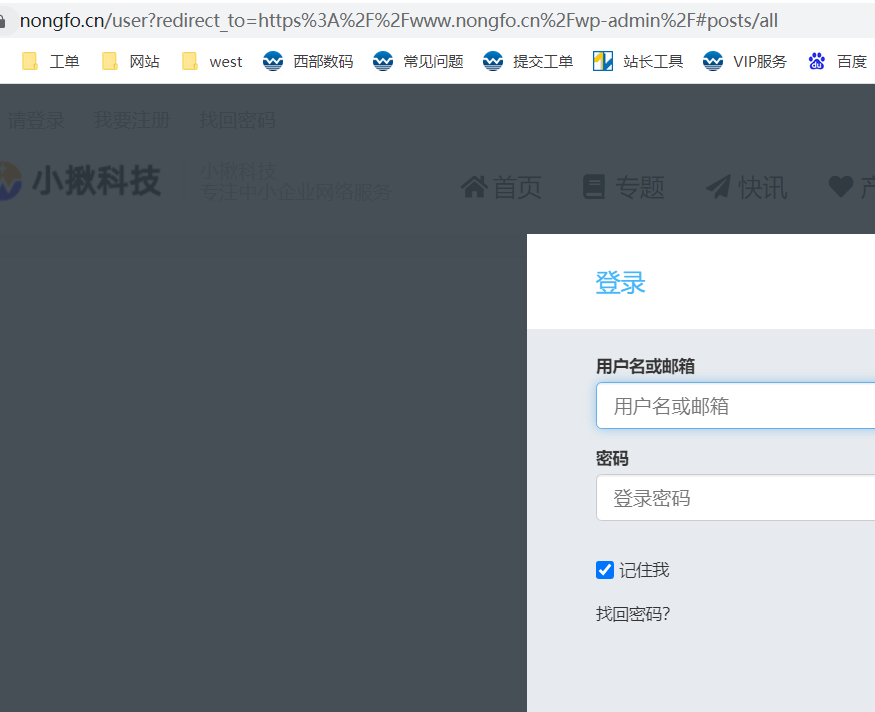Click the 找回密码? link in the form
875x712 pixels.
(x=633, y=614)
